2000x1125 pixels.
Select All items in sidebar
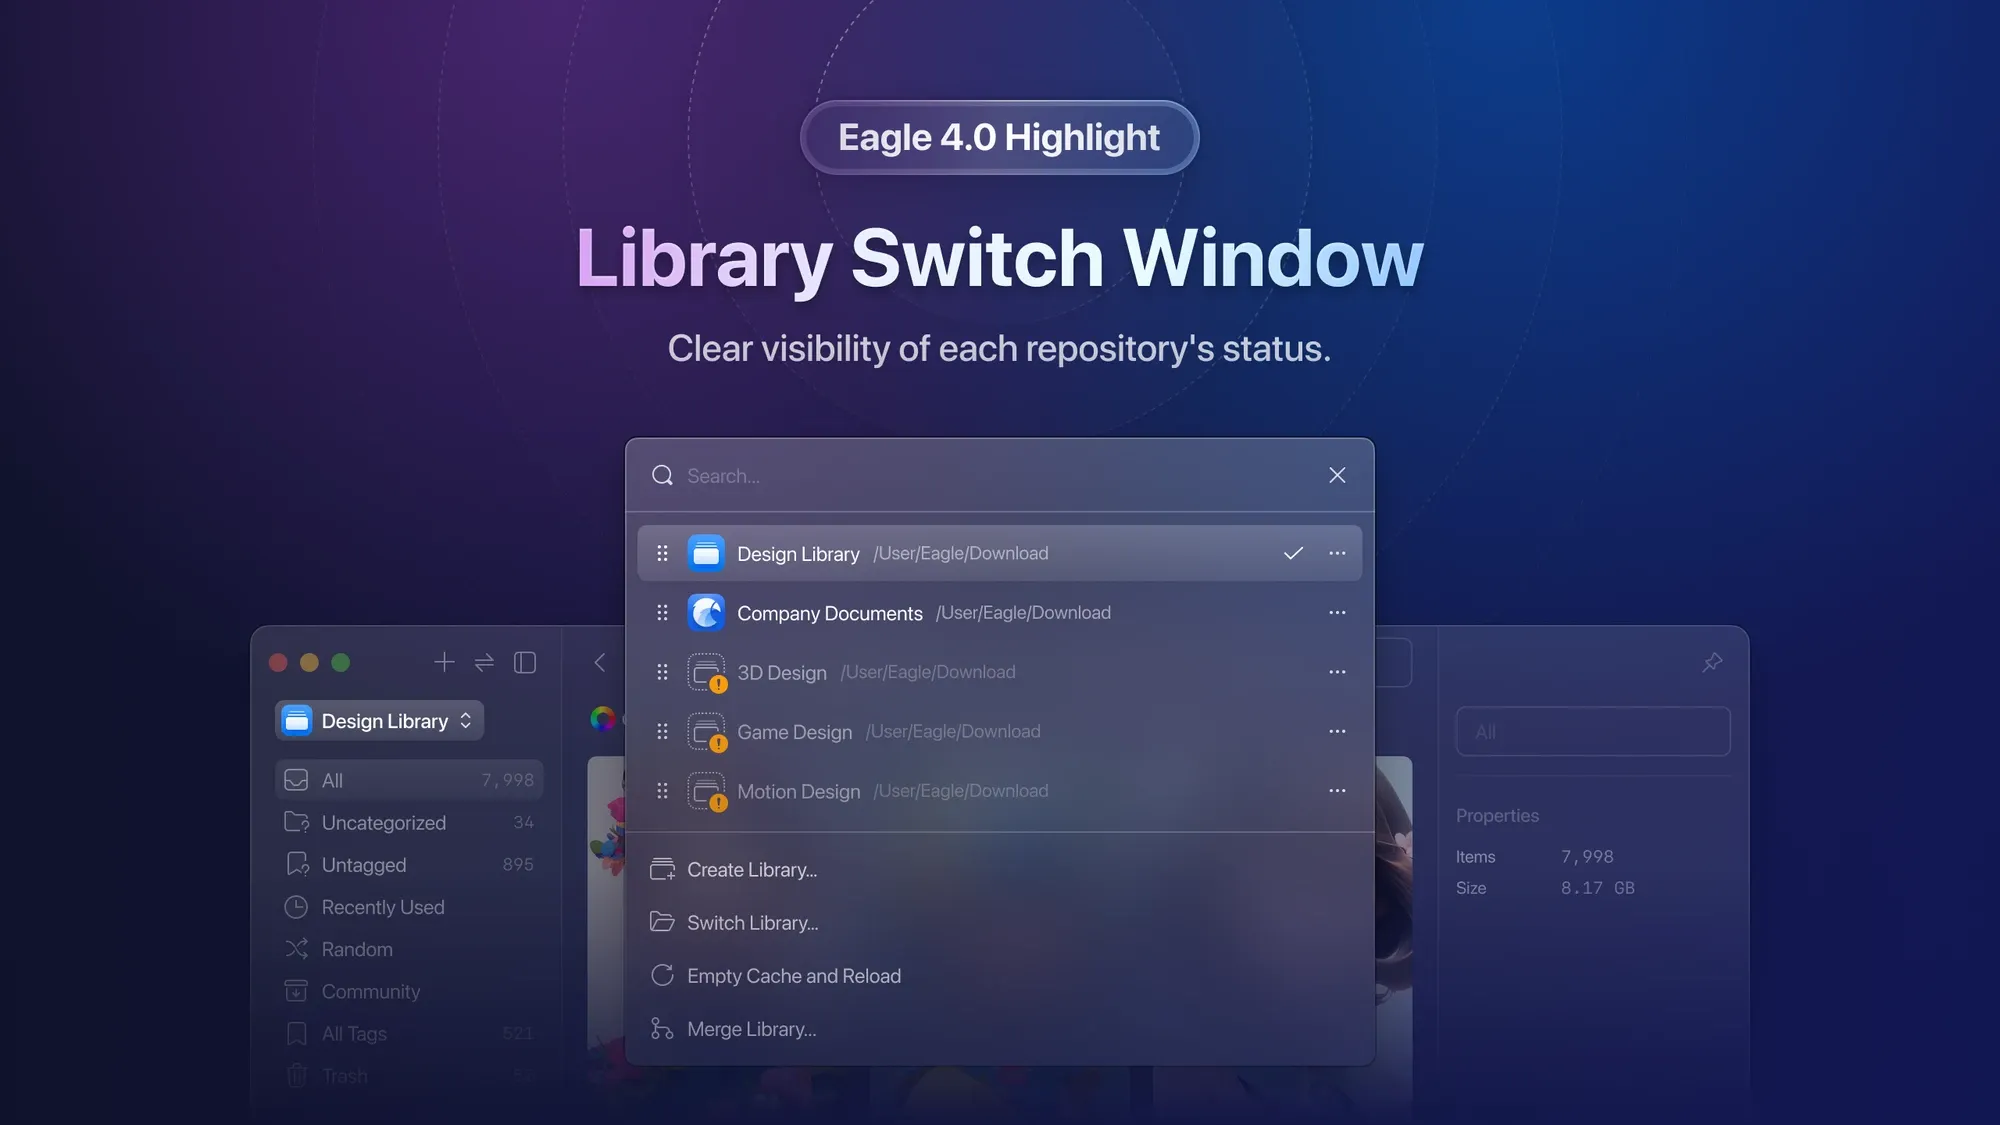coord(409,780)
